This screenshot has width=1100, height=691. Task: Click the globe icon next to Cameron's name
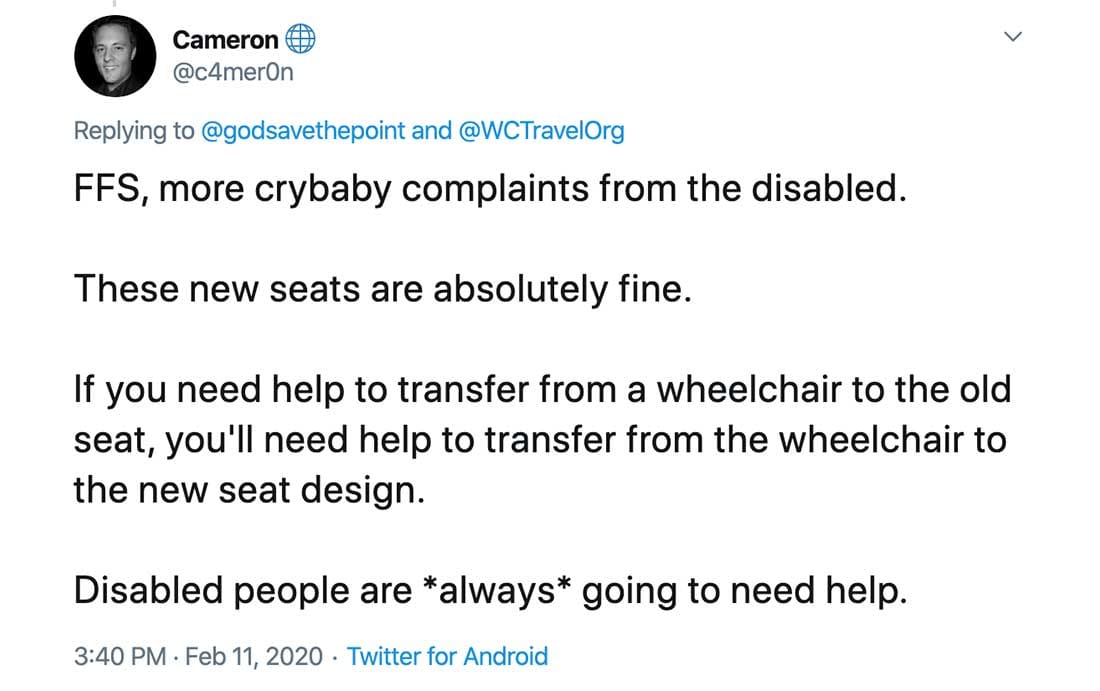click(301, 38)
